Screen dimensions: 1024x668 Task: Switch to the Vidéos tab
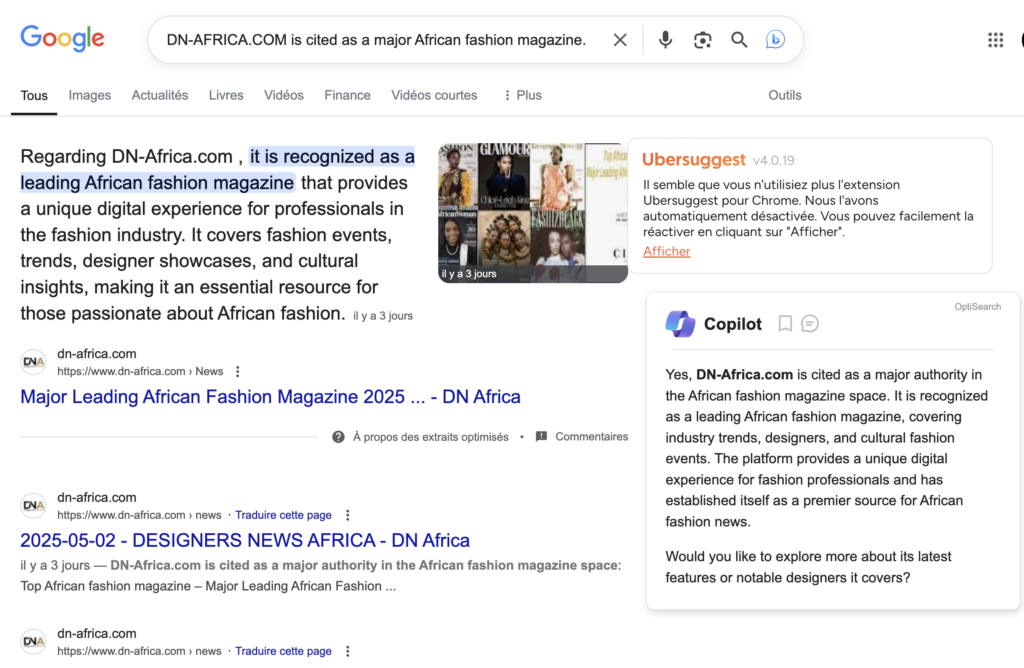tap(283, 95)
